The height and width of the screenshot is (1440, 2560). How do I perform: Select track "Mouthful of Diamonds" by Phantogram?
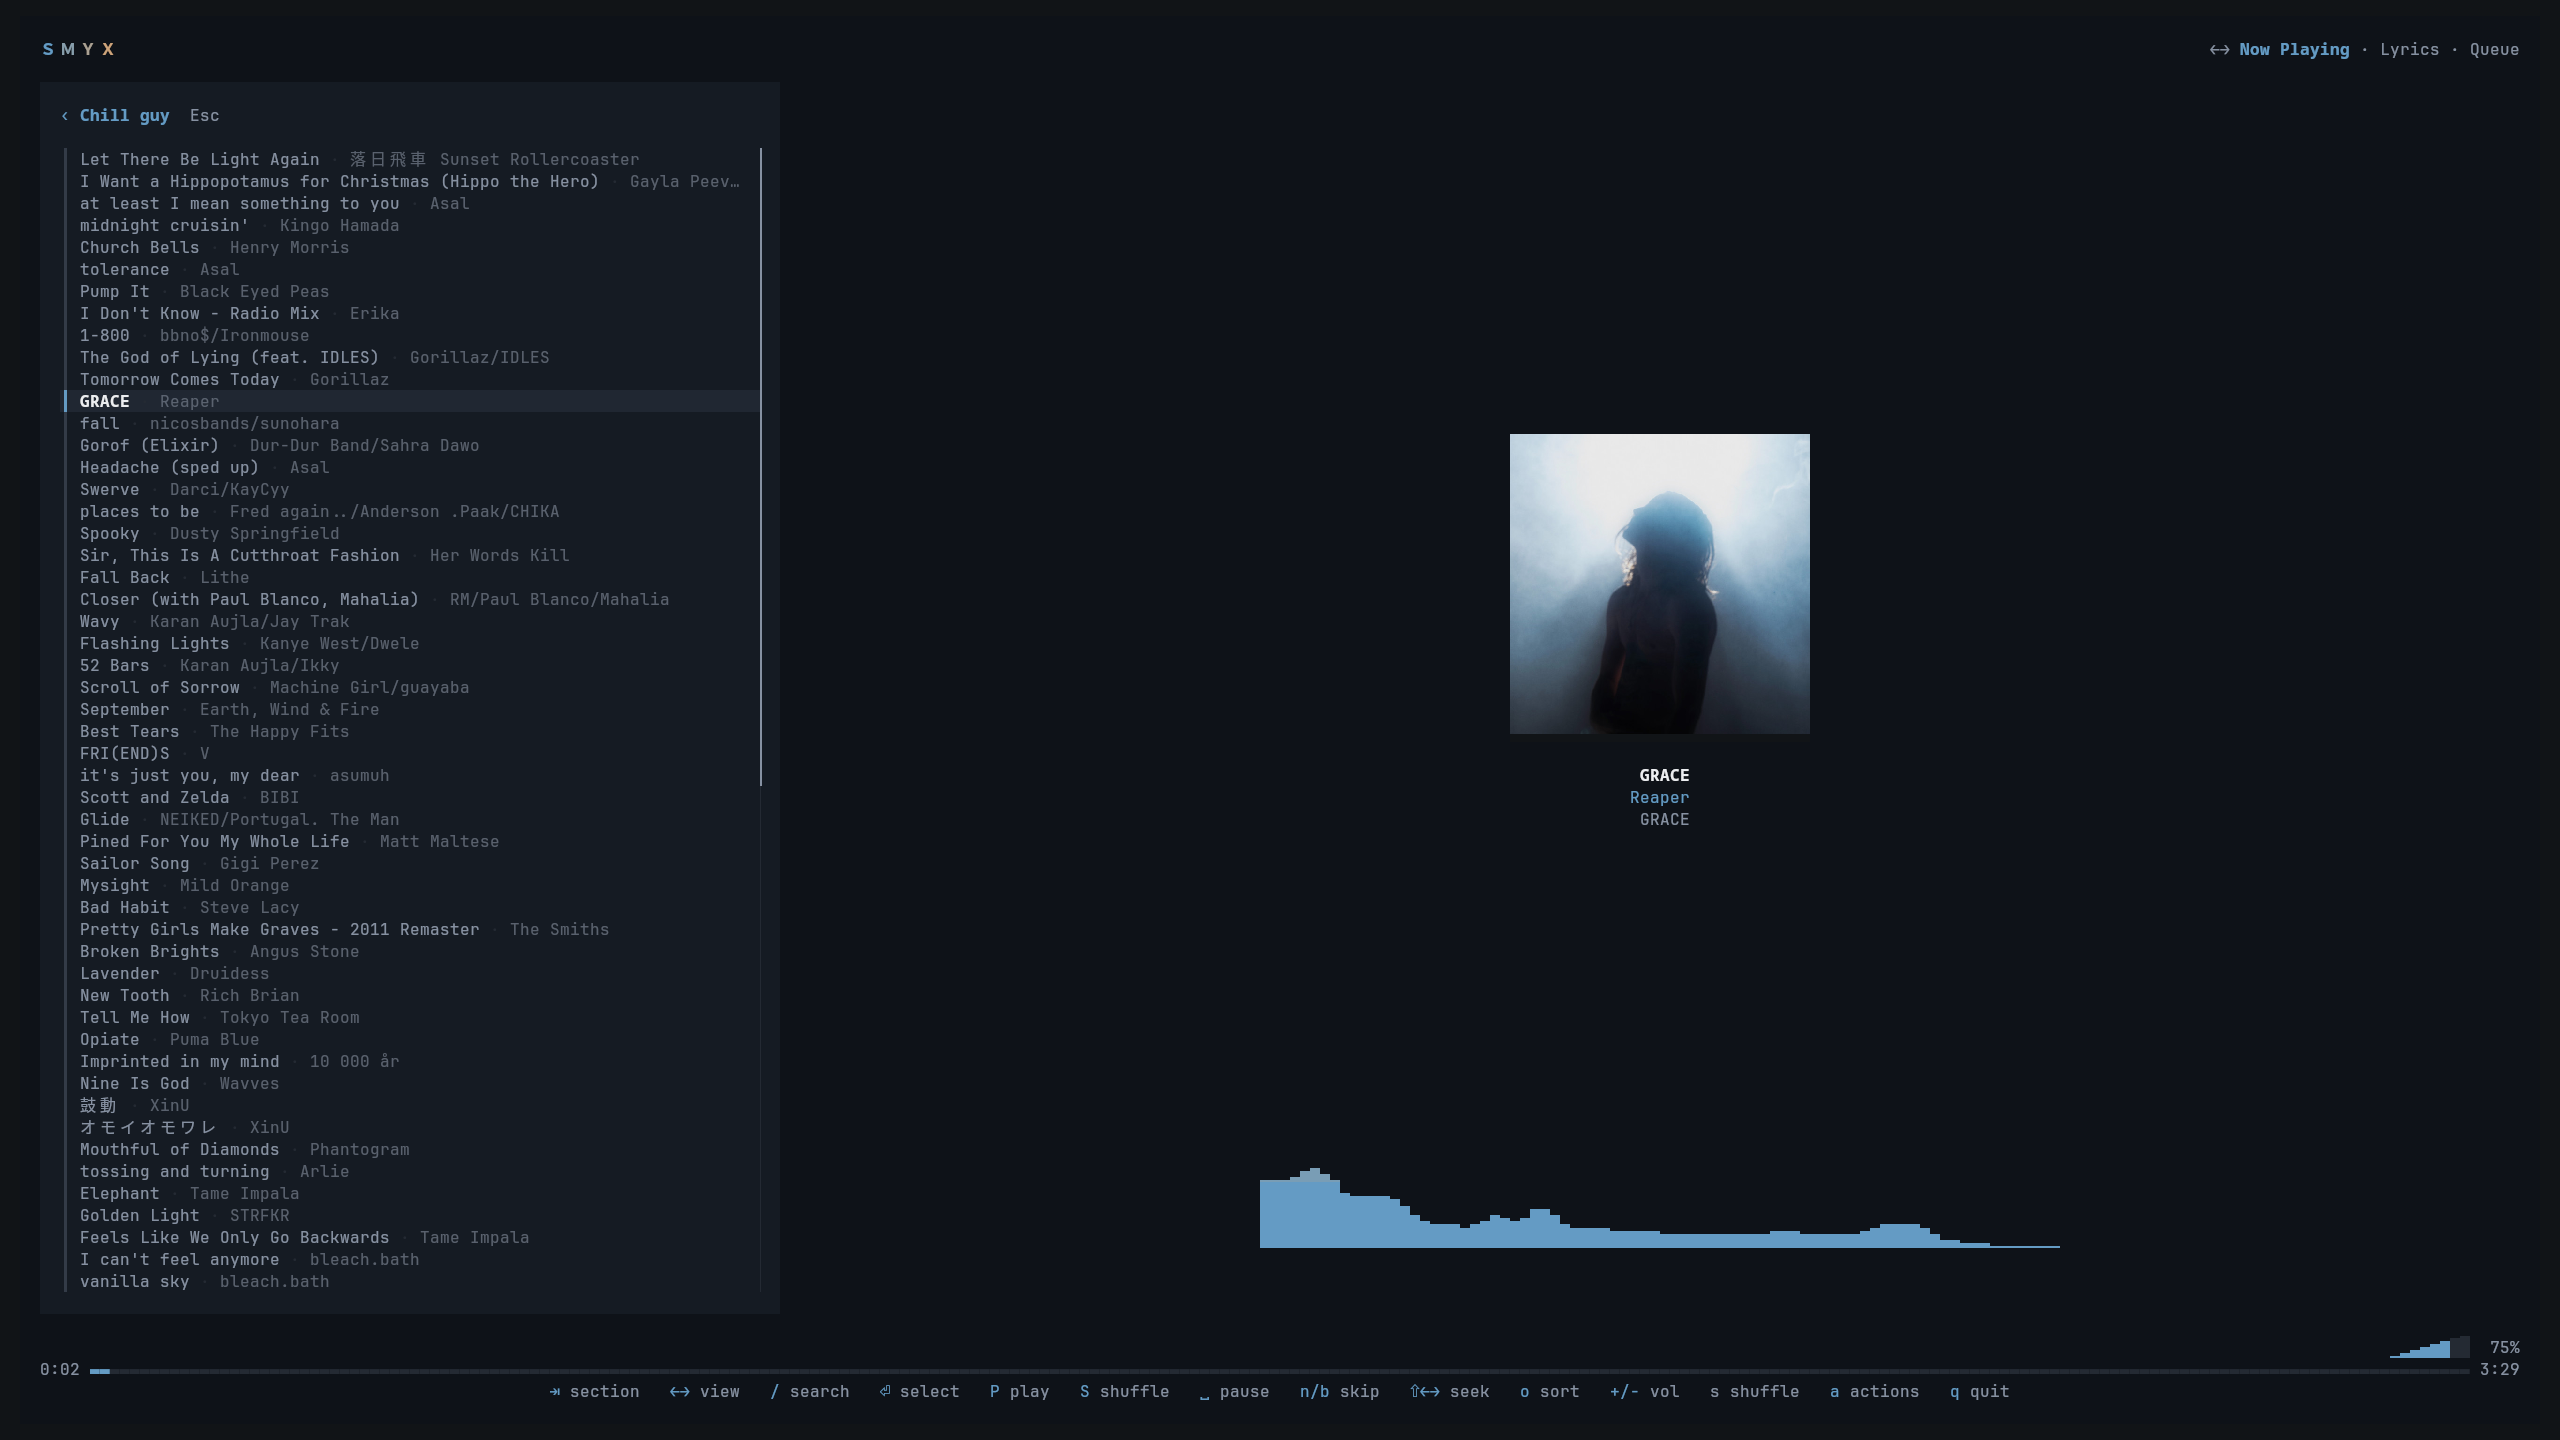click(x=412, y=1150)
